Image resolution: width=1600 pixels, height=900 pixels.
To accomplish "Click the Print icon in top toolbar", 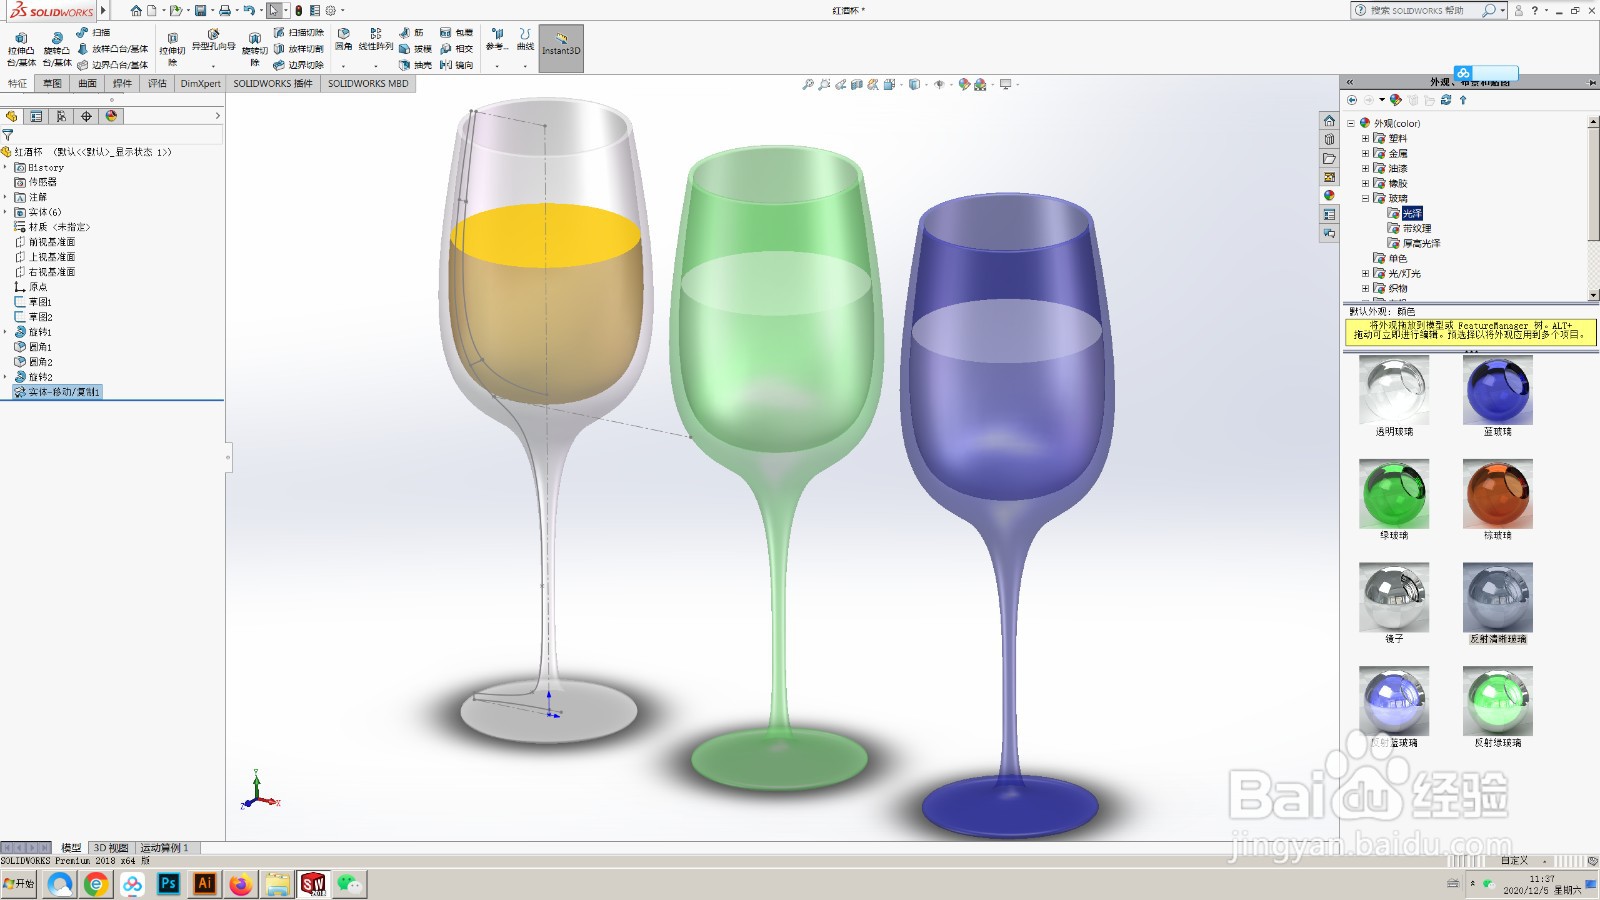I will (225, 10).
